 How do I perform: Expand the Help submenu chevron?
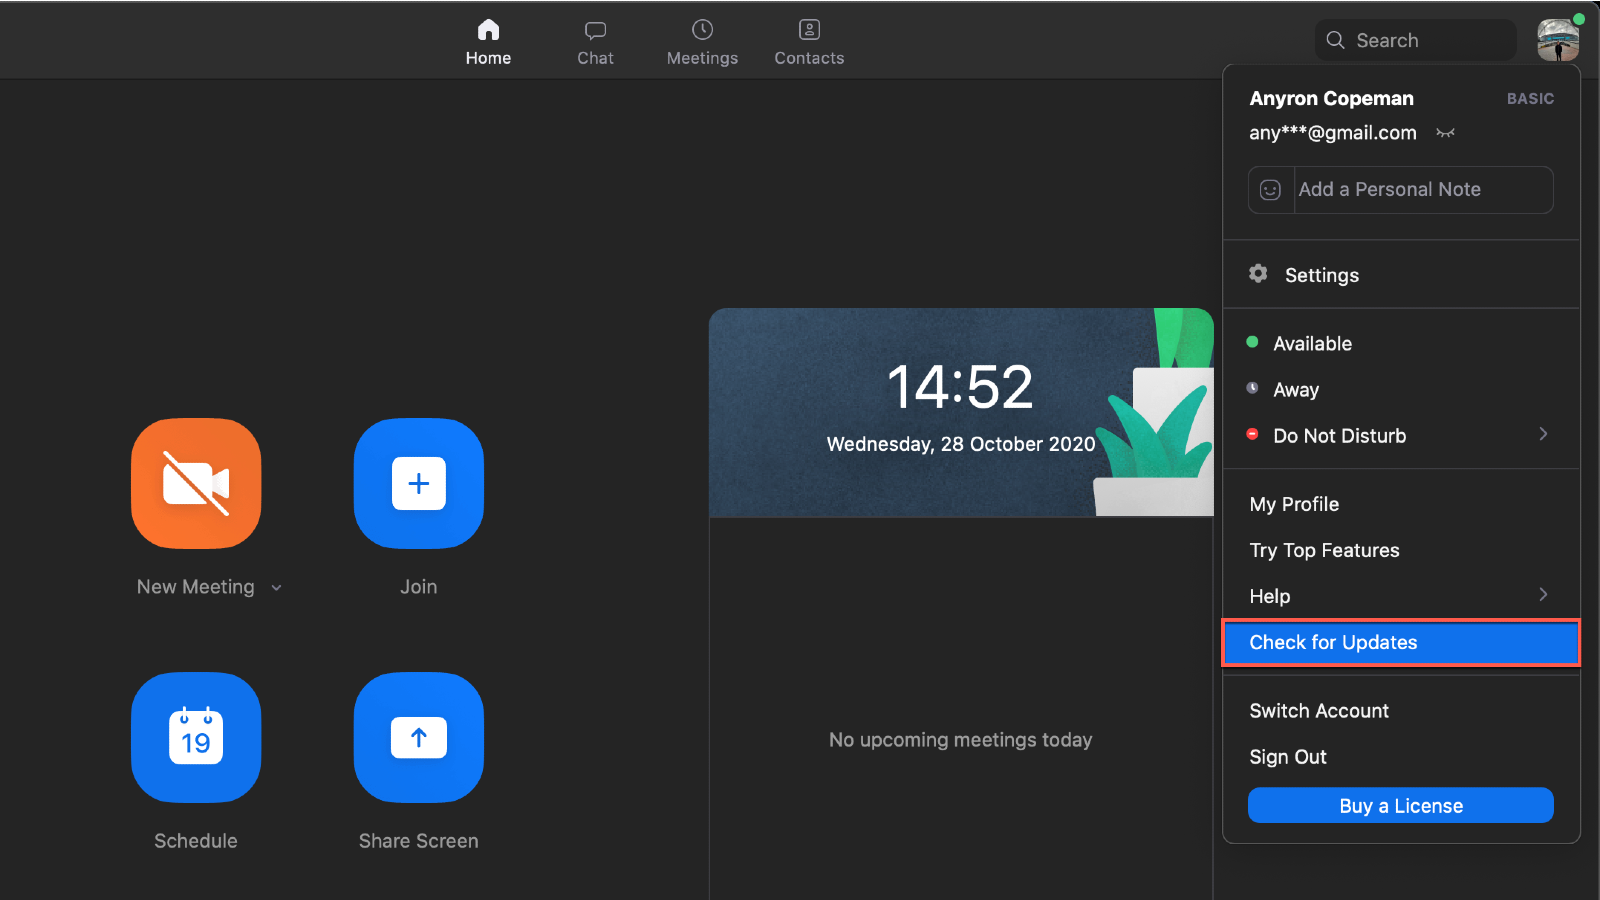pos(1543,595)
